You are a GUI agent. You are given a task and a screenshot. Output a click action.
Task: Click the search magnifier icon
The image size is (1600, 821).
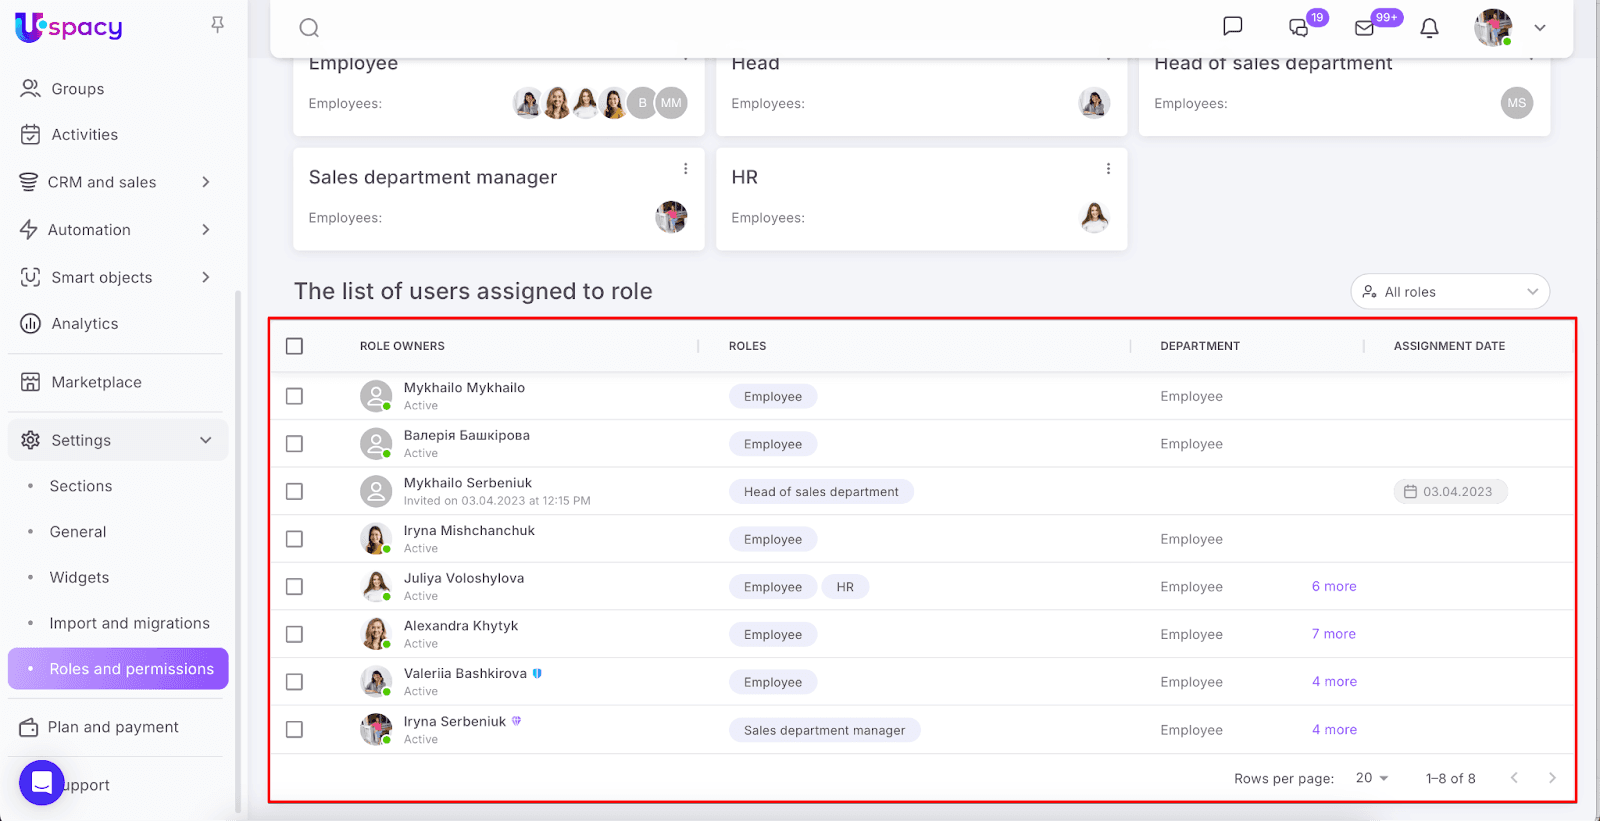309,28
